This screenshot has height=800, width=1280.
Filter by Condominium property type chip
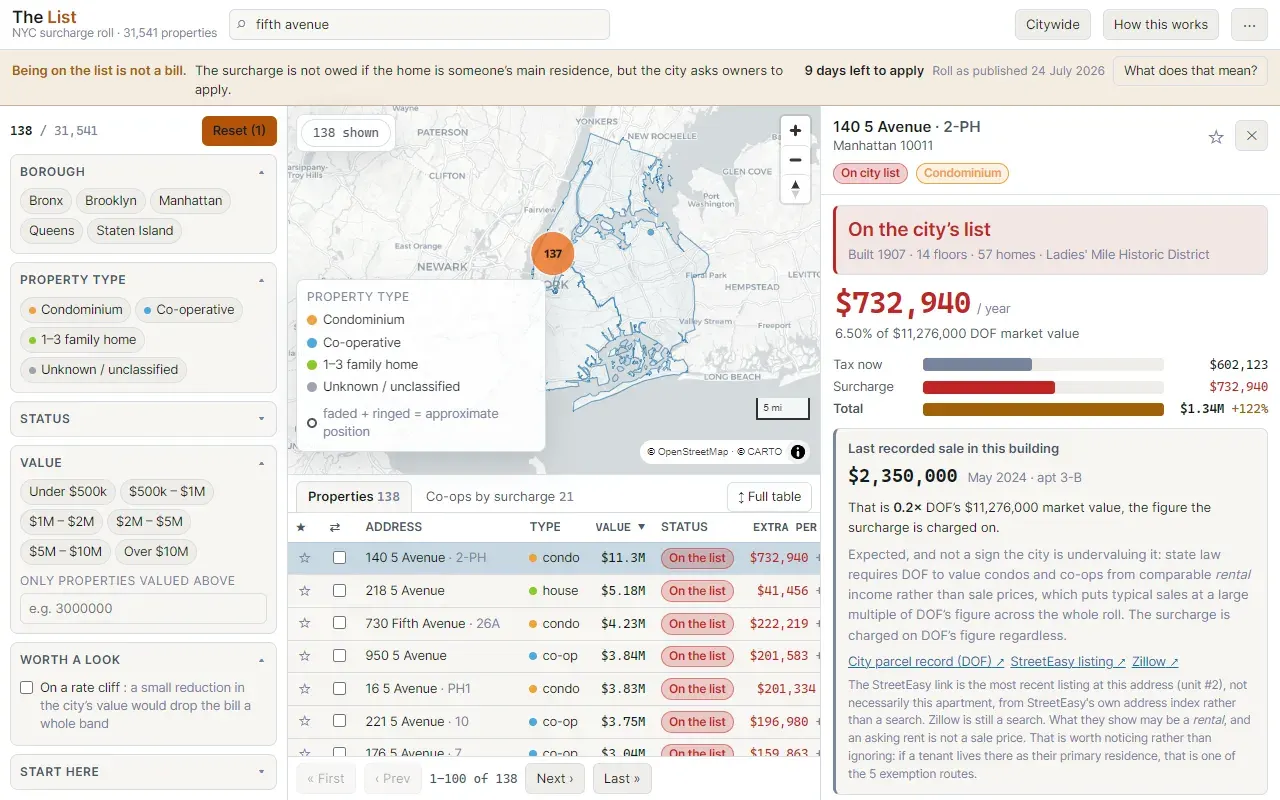[x=75, y=310]
